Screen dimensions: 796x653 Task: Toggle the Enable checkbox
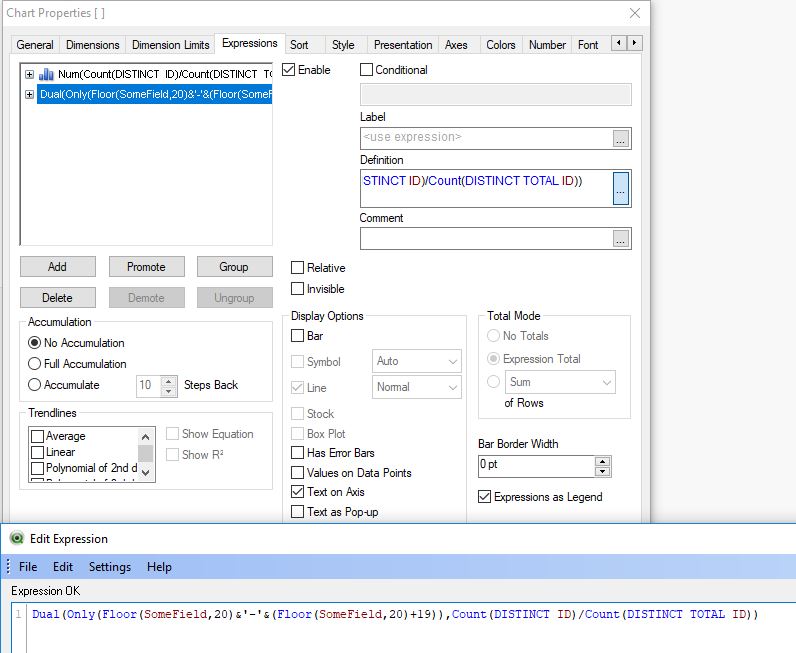pos(290,70)
